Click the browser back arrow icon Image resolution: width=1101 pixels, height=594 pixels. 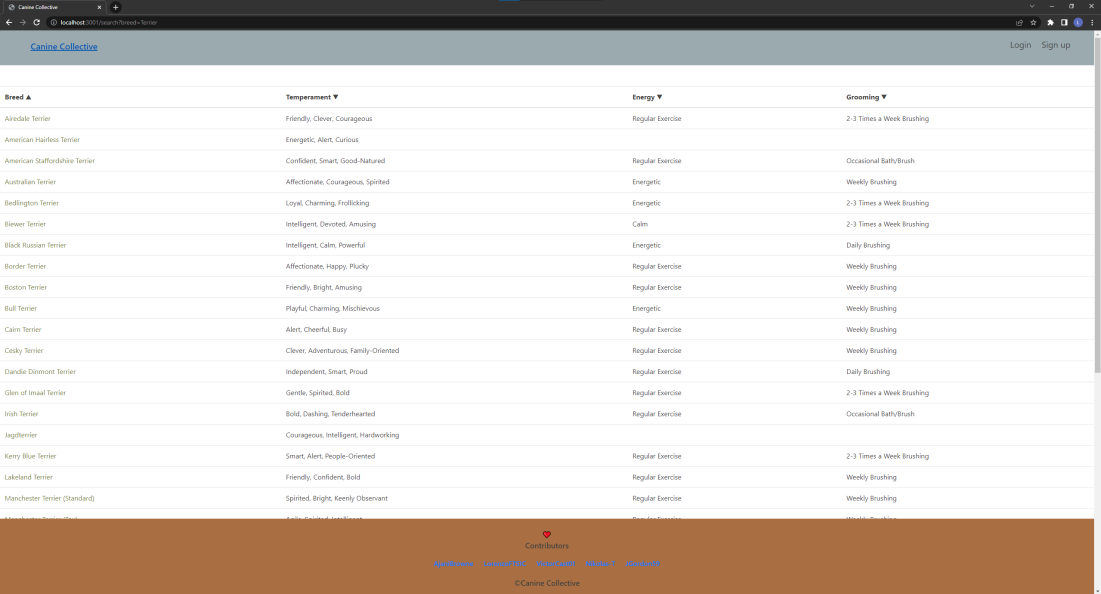pyautogui.click(x=8, y=22)
